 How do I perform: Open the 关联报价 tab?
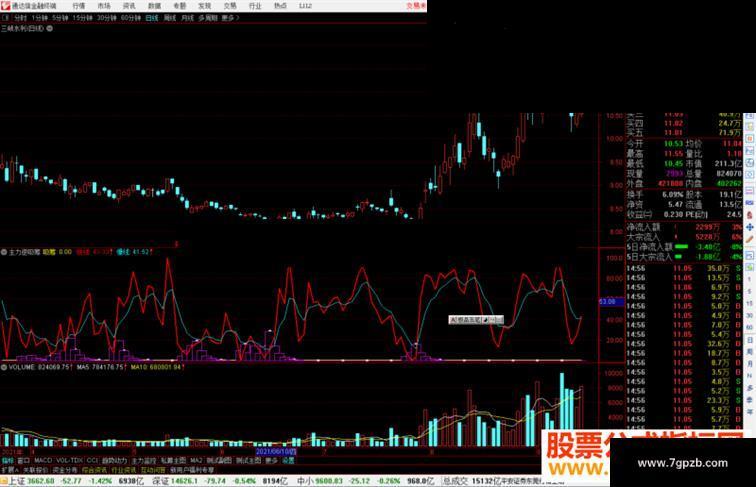tap(36, 470)
